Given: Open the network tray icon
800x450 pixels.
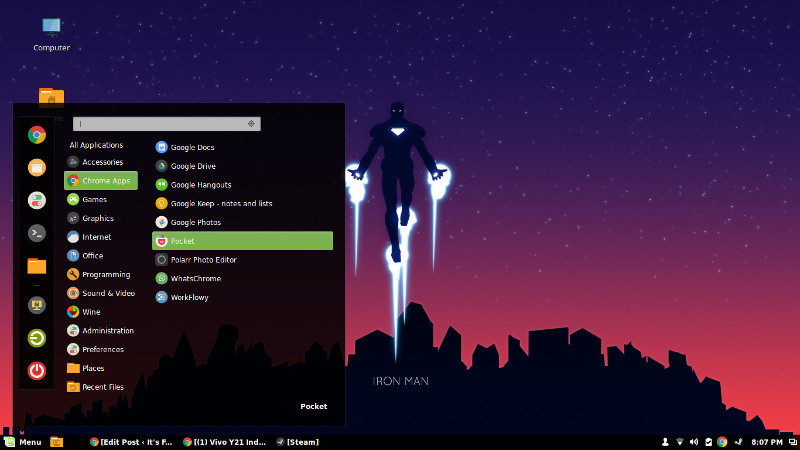Looking at the screenshot, I should tap(680, 442).
